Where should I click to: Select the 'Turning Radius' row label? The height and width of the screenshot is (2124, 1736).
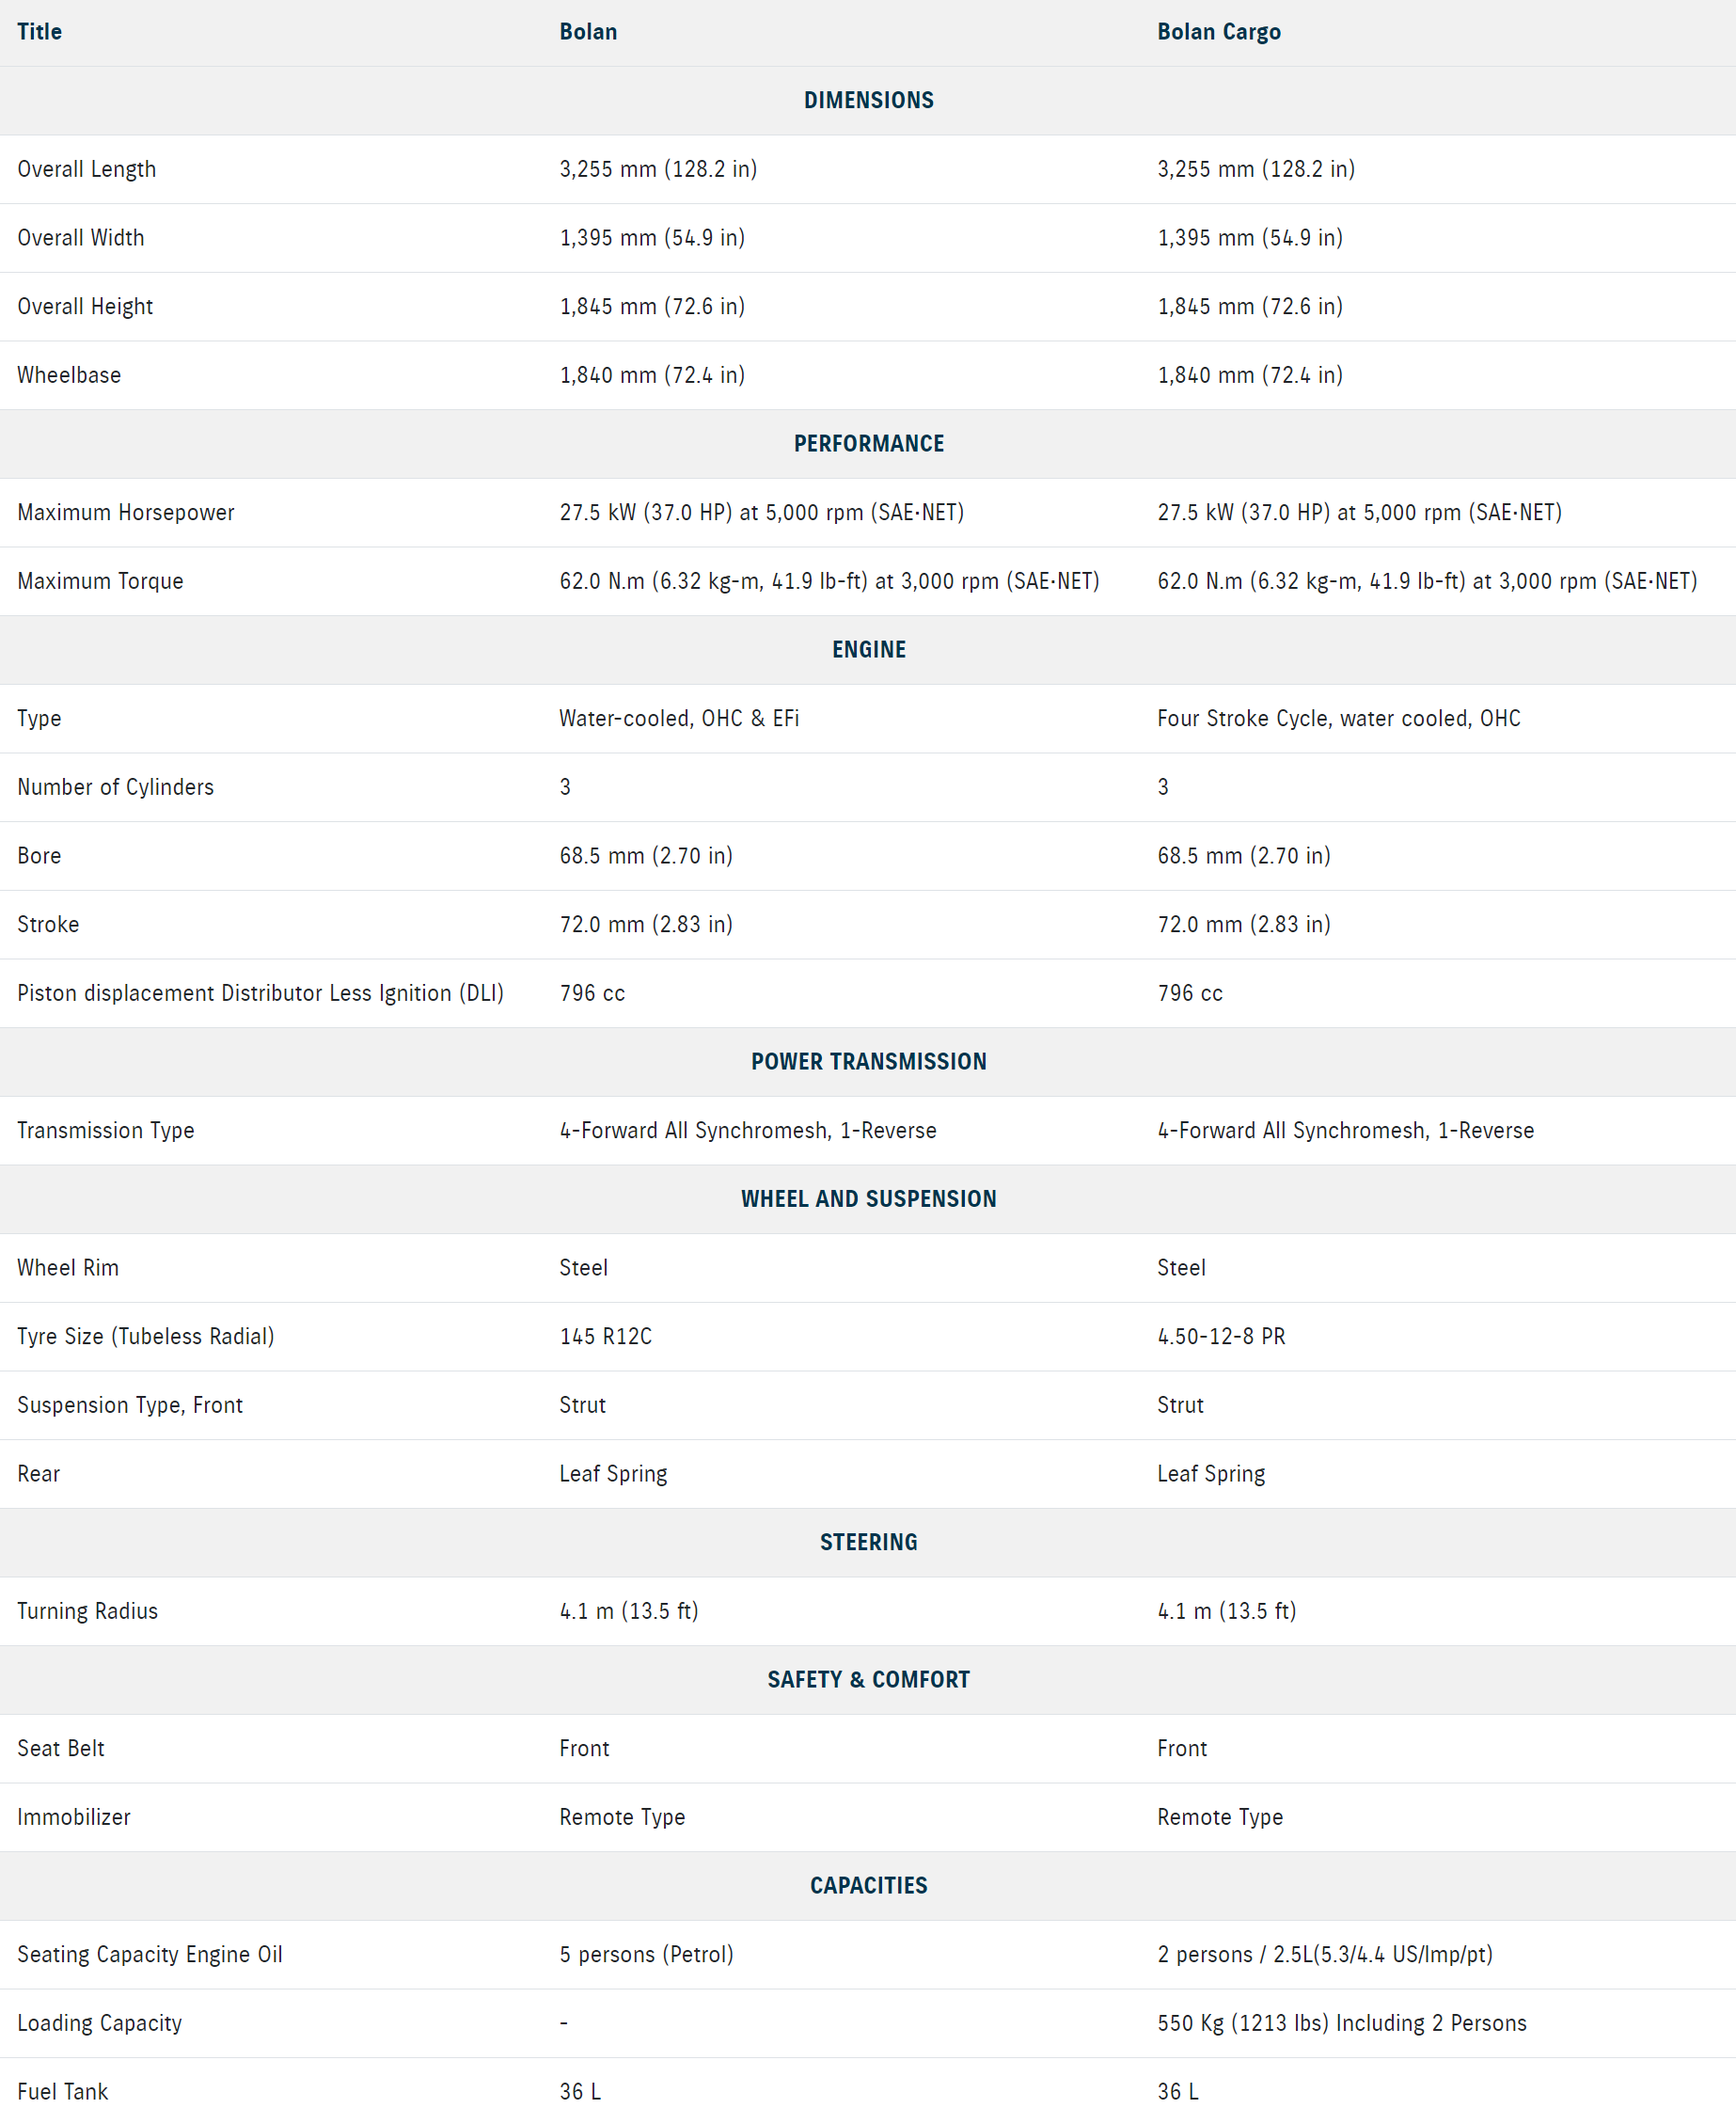[88, 1611]
